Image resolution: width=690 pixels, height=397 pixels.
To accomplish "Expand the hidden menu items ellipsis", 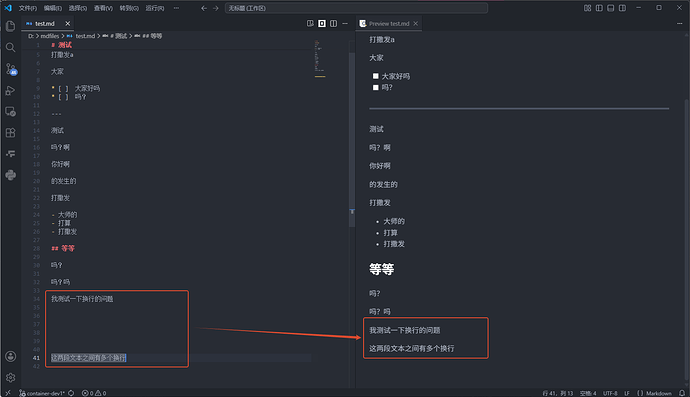I will [x=176, y=8].
